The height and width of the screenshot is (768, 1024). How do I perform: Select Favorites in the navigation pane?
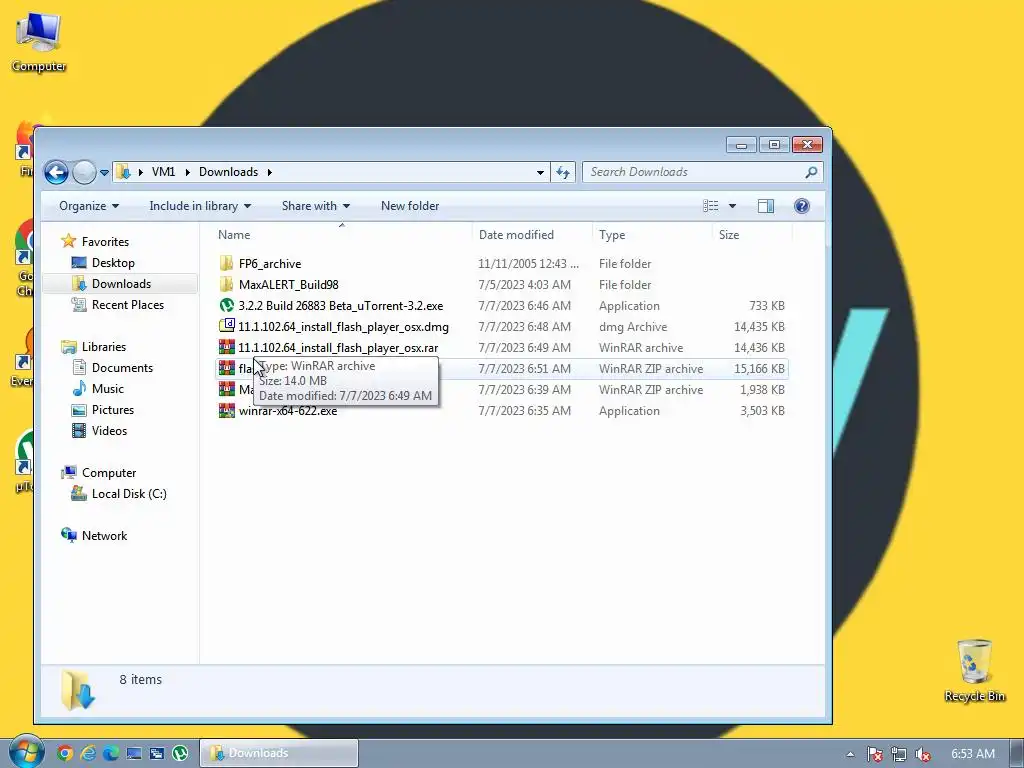(x=105, y=242)
